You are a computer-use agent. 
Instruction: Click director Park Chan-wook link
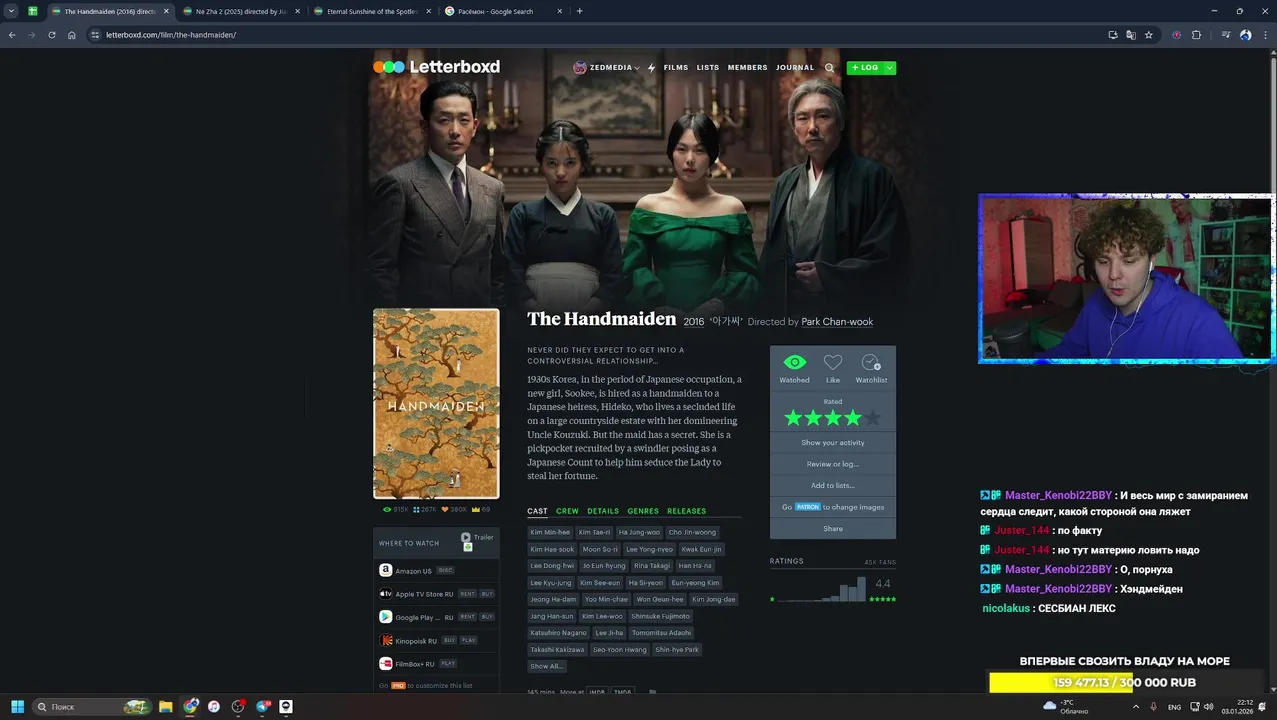pos(837,322)
